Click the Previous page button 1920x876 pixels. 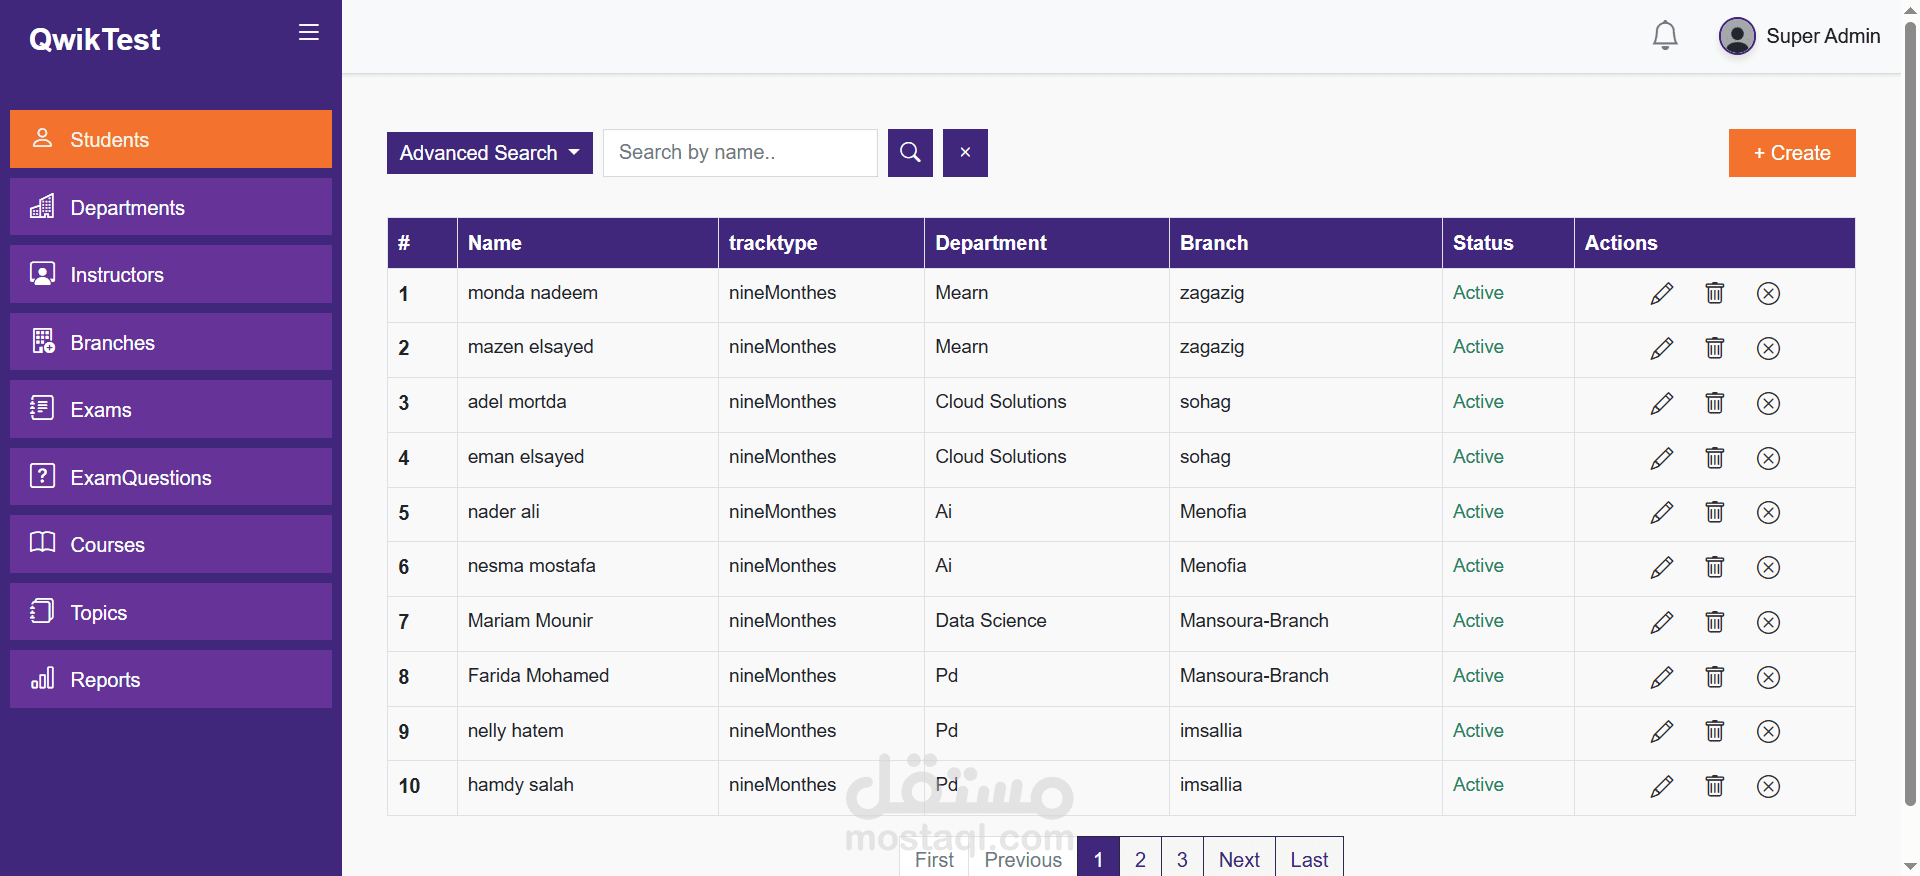tap(1023, 858)
